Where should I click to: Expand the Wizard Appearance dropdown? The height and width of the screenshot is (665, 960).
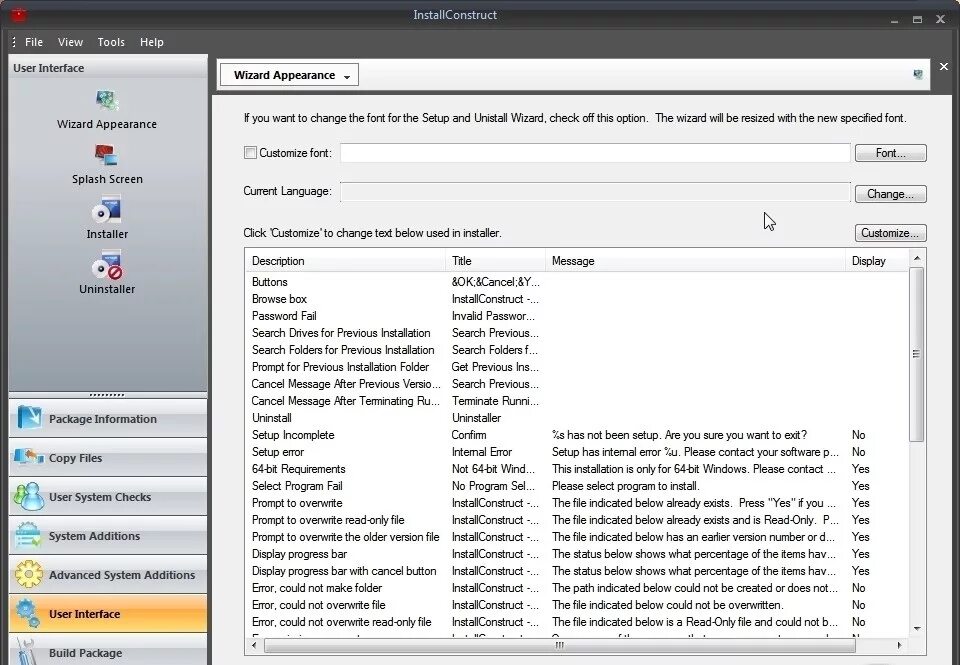pos(289,75)
